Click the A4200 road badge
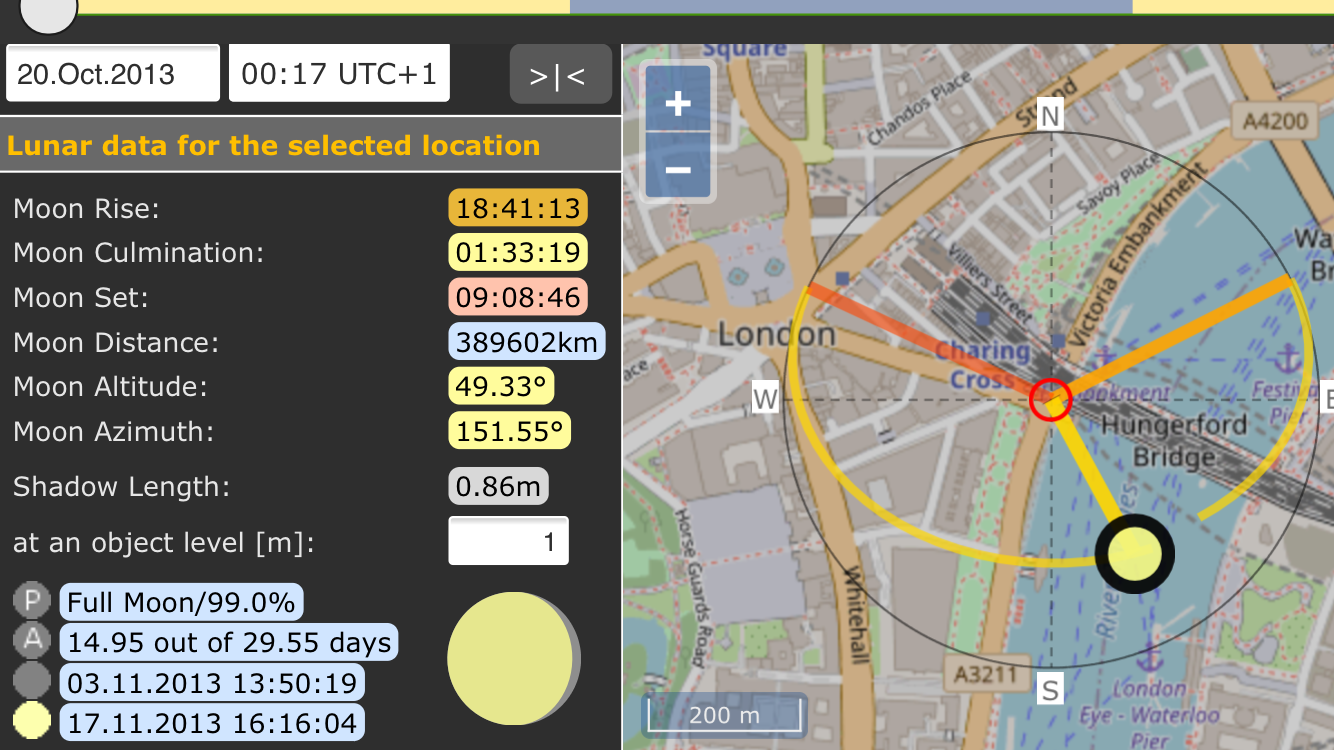1334x750 pixels. pos(1276,122)
